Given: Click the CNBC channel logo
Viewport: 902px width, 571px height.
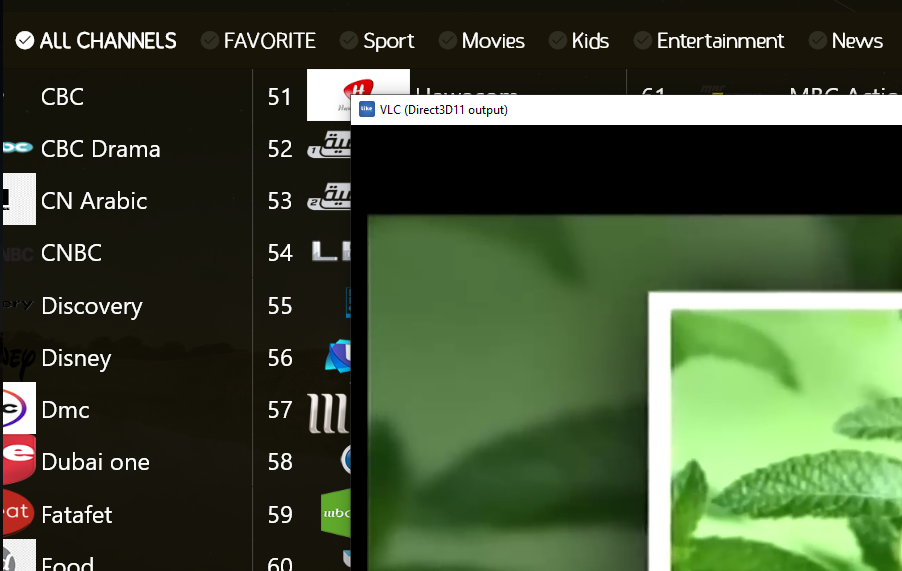Looking at the screenshot, I should point(18,254).
